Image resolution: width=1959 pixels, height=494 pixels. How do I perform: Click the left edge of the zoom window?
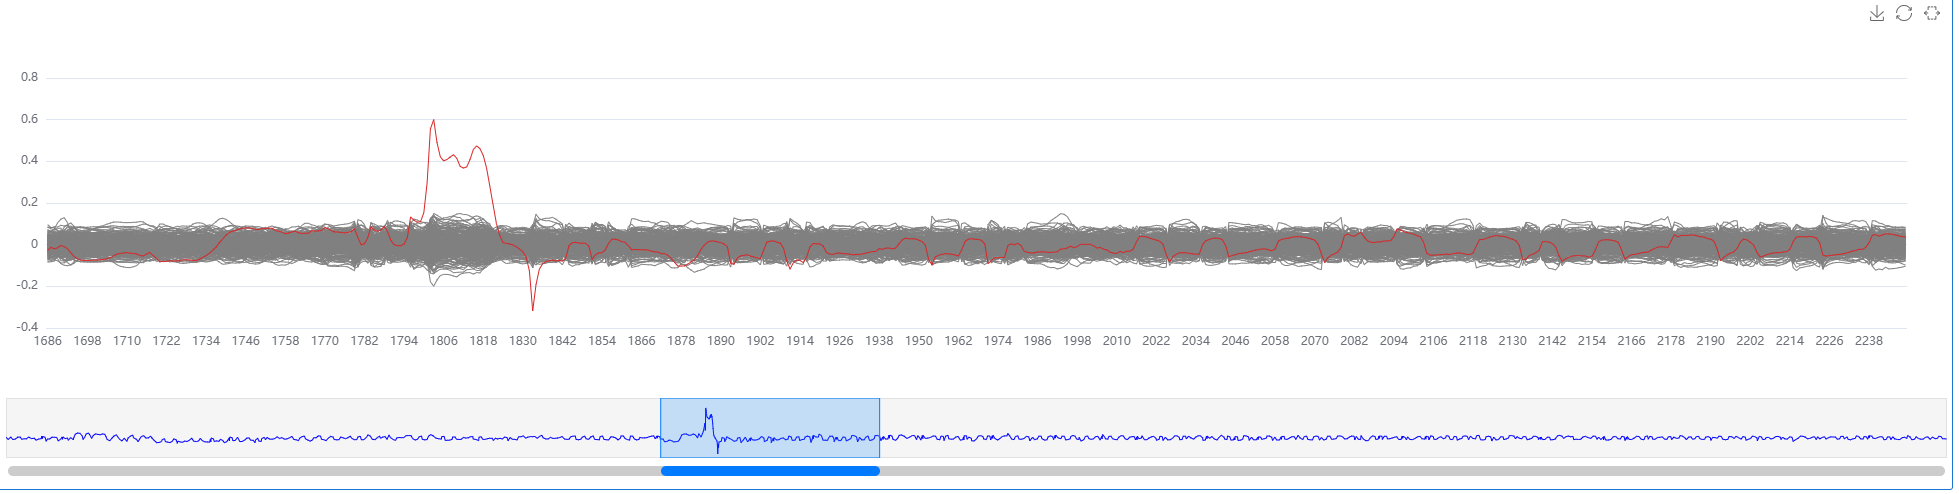[660, 428]
